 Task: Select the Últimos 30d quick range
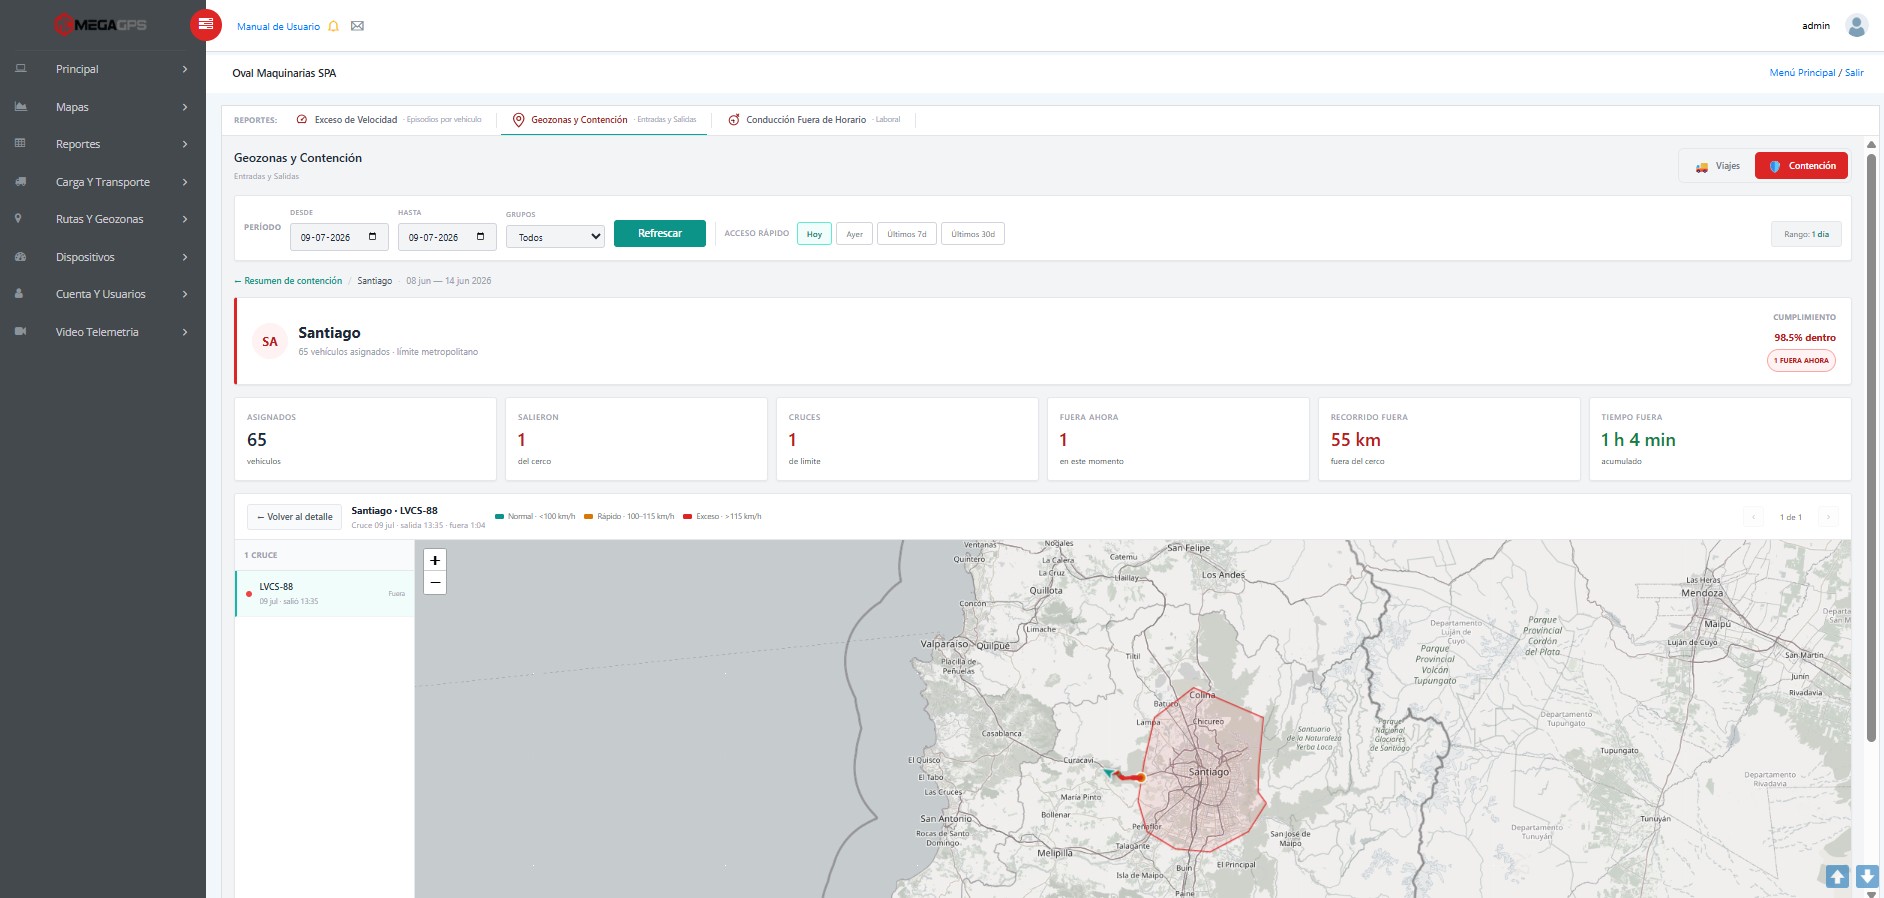(x=972, y=234)
